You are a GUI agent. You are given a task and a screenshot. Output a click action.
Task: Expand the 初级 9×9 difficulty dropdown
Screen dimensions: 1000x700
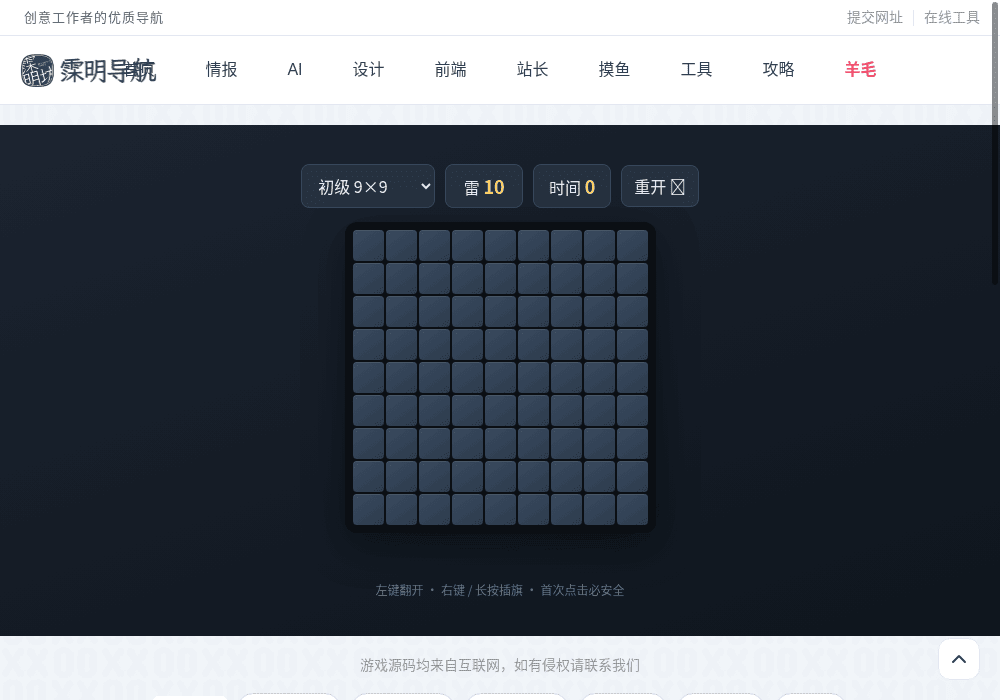(368, 186)
